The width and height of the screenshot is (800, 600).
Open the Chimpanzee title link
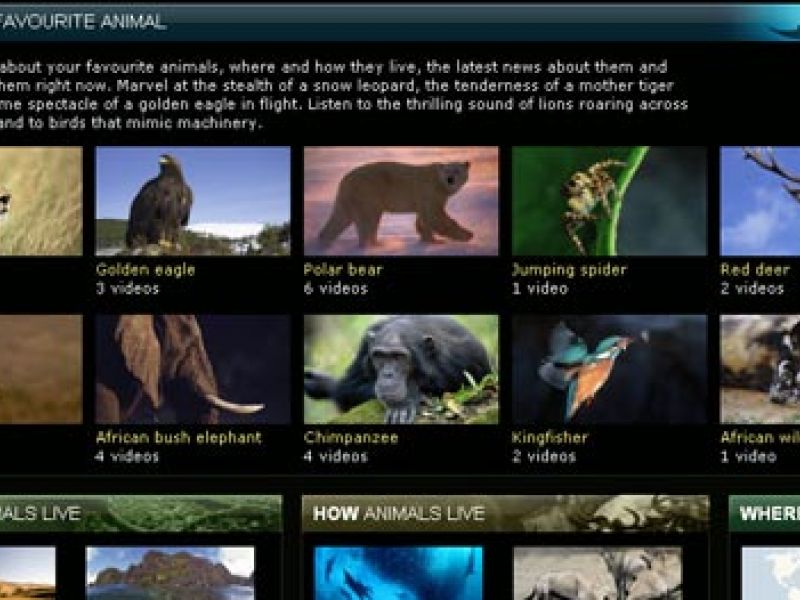point(351,438)
